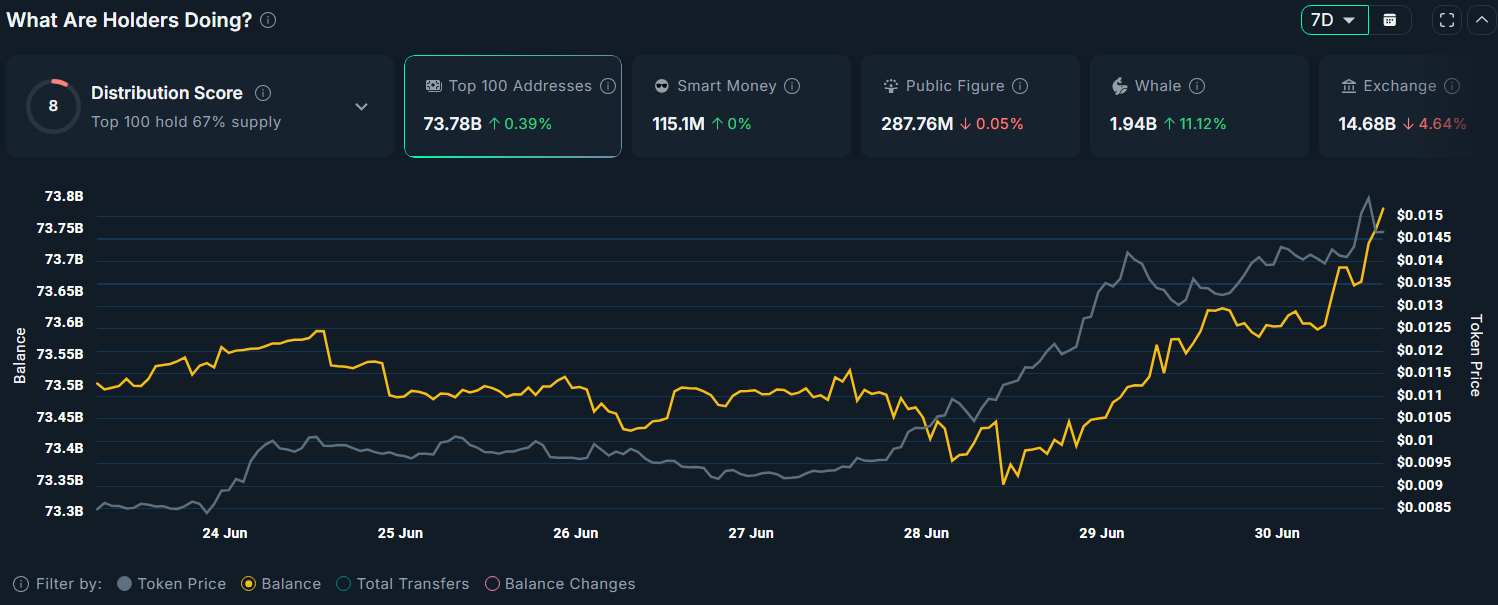Click the fullscreen expand icon
Screen dimensions: 1498x605
pos(1447,19)
